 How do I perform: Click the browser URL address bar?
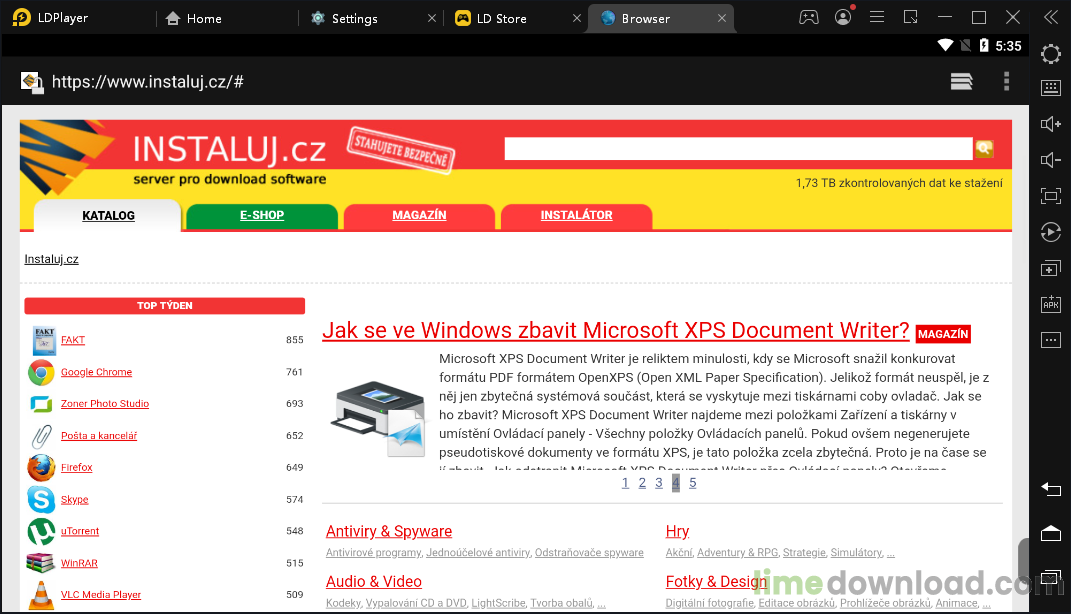click(x=148, y=82)
